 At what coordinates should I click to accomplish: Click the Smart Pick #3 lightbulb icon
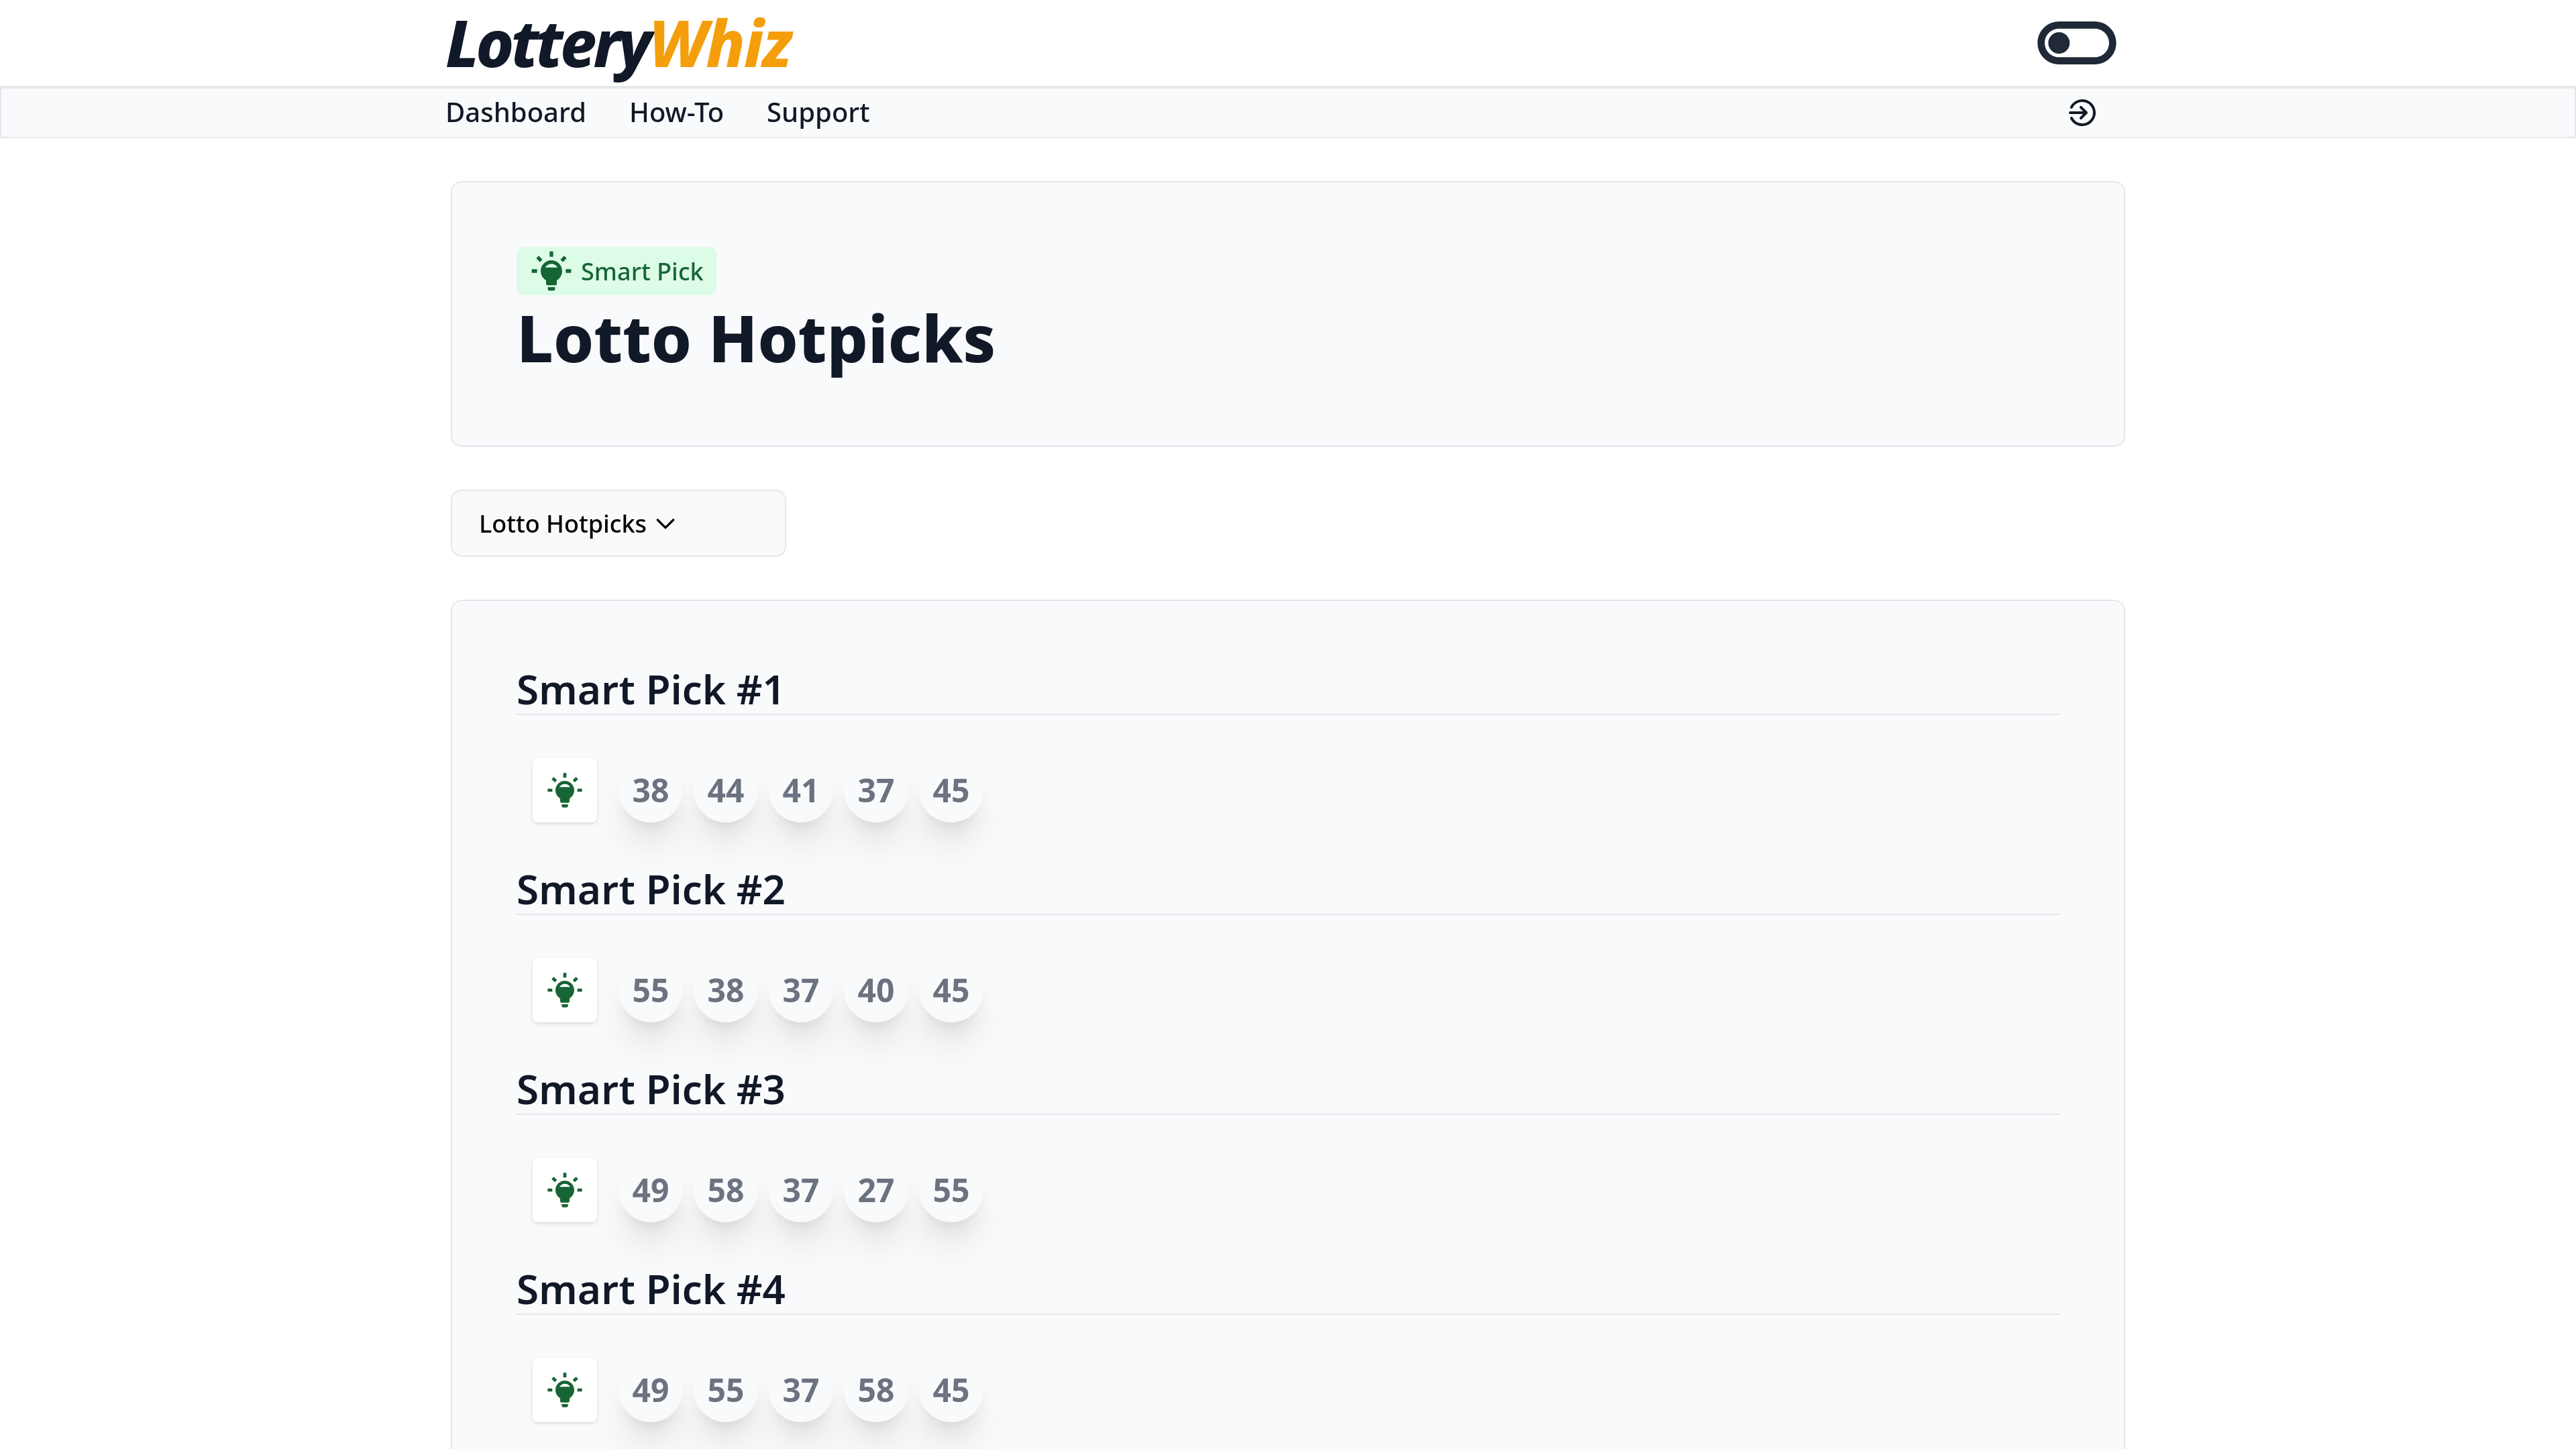tap(564, 1190)
